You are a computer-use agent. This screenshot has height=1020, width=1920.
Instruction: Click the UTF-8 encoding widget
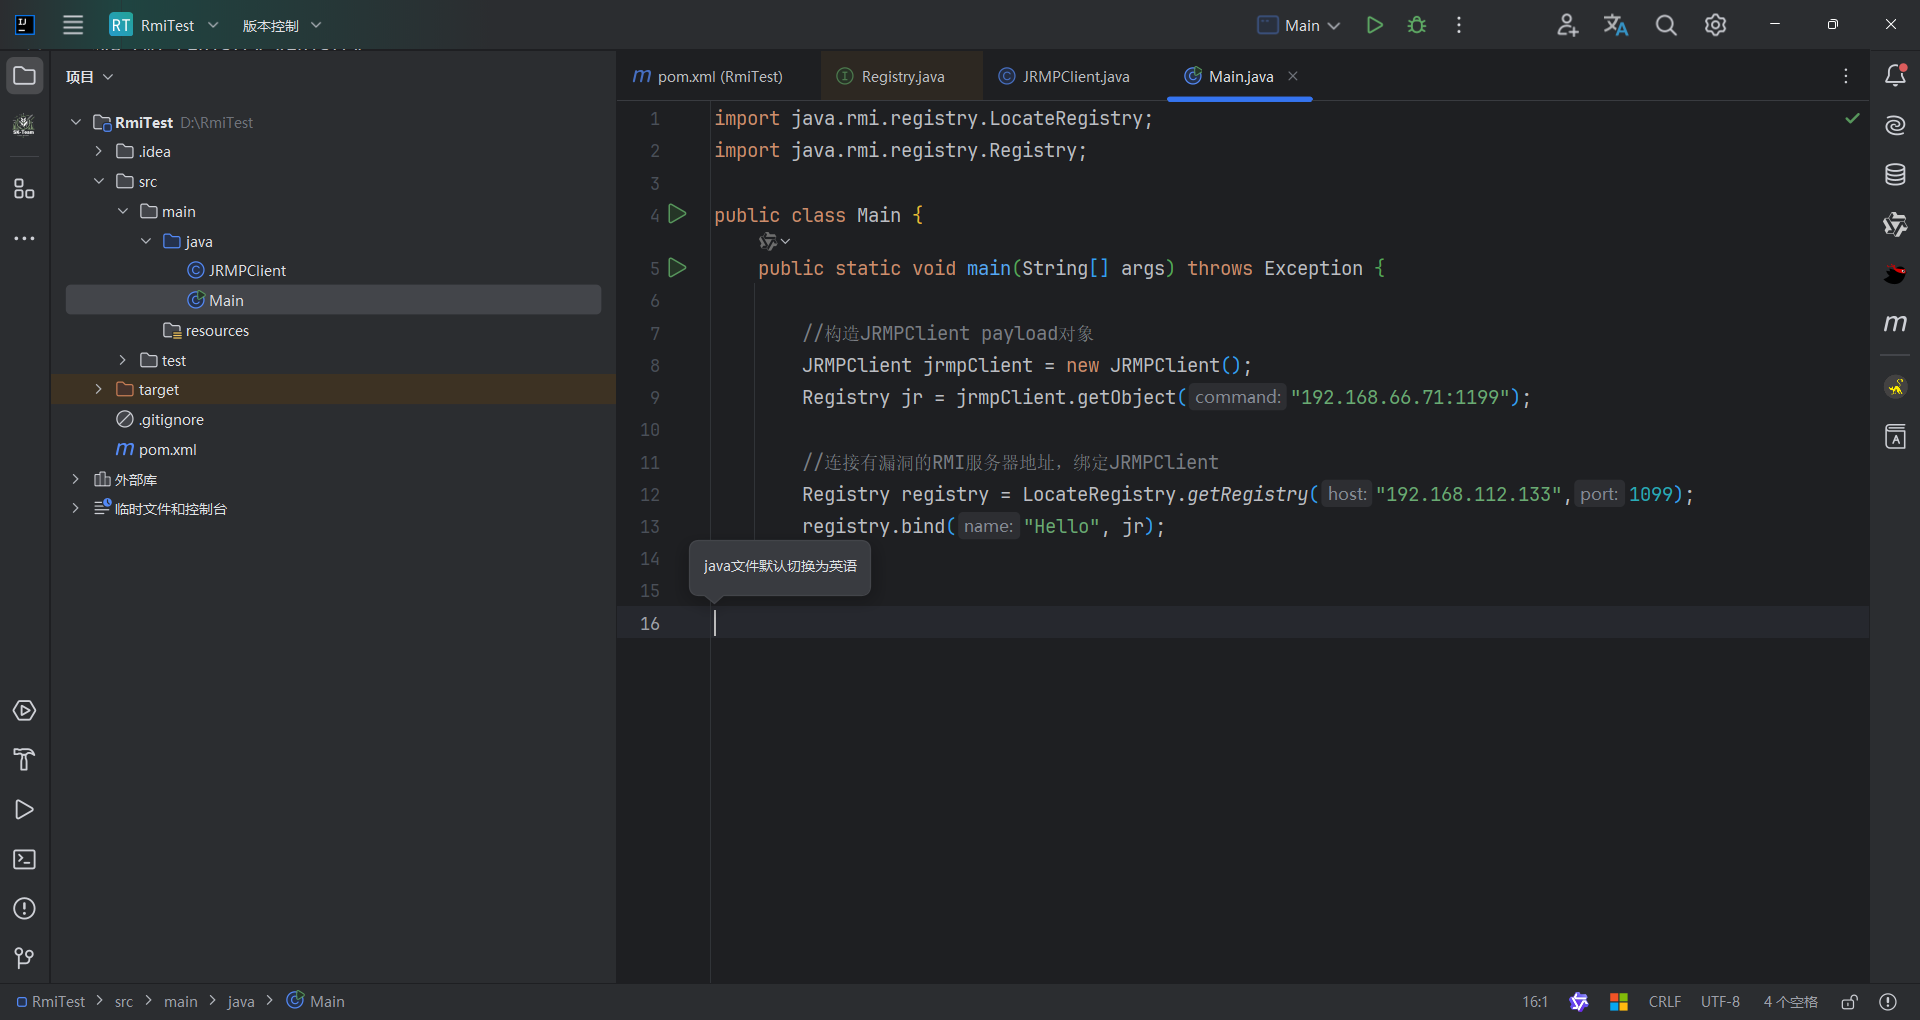coord(1720,1002)
